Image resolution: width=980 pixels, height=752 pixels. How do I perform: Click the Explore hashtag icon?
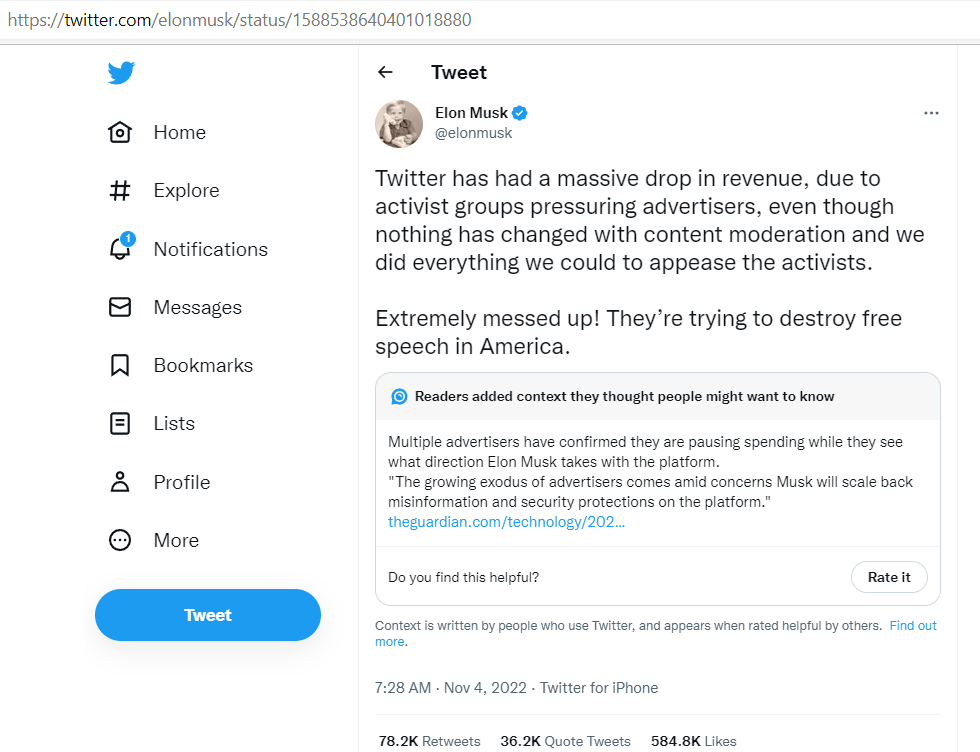click(x=120, y=190)
